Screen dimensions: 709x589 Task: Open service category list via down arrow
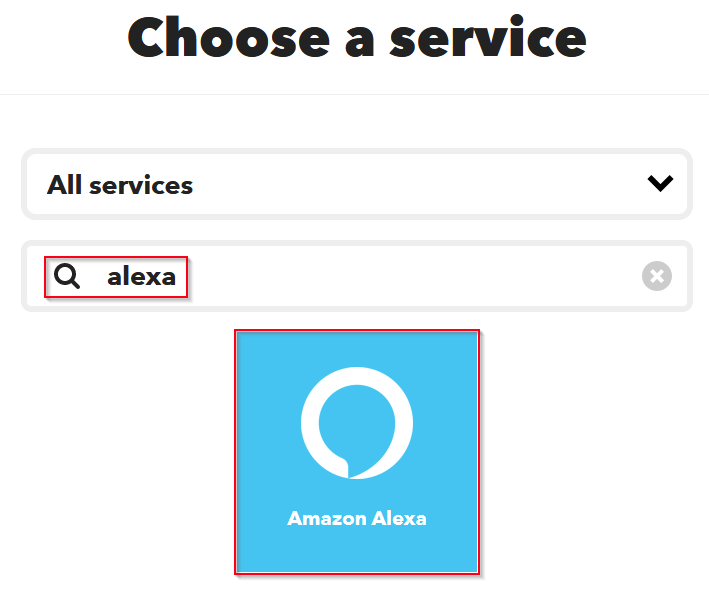660,183
